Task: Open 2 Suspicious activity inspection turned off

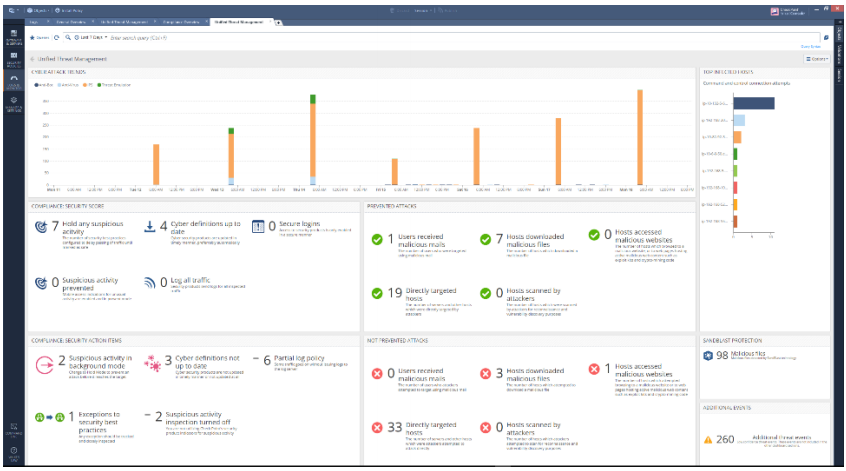Action: pos(191,422)
